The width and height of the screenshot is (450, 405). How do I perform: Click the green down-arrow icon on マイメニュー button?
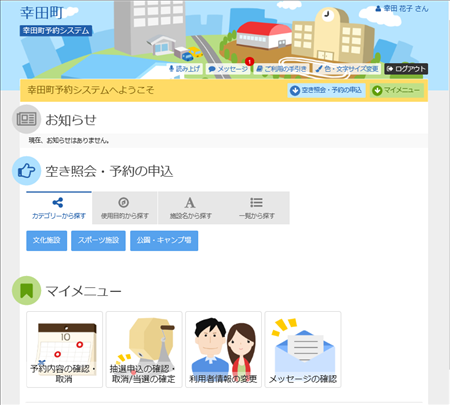(x=377, y=90)
